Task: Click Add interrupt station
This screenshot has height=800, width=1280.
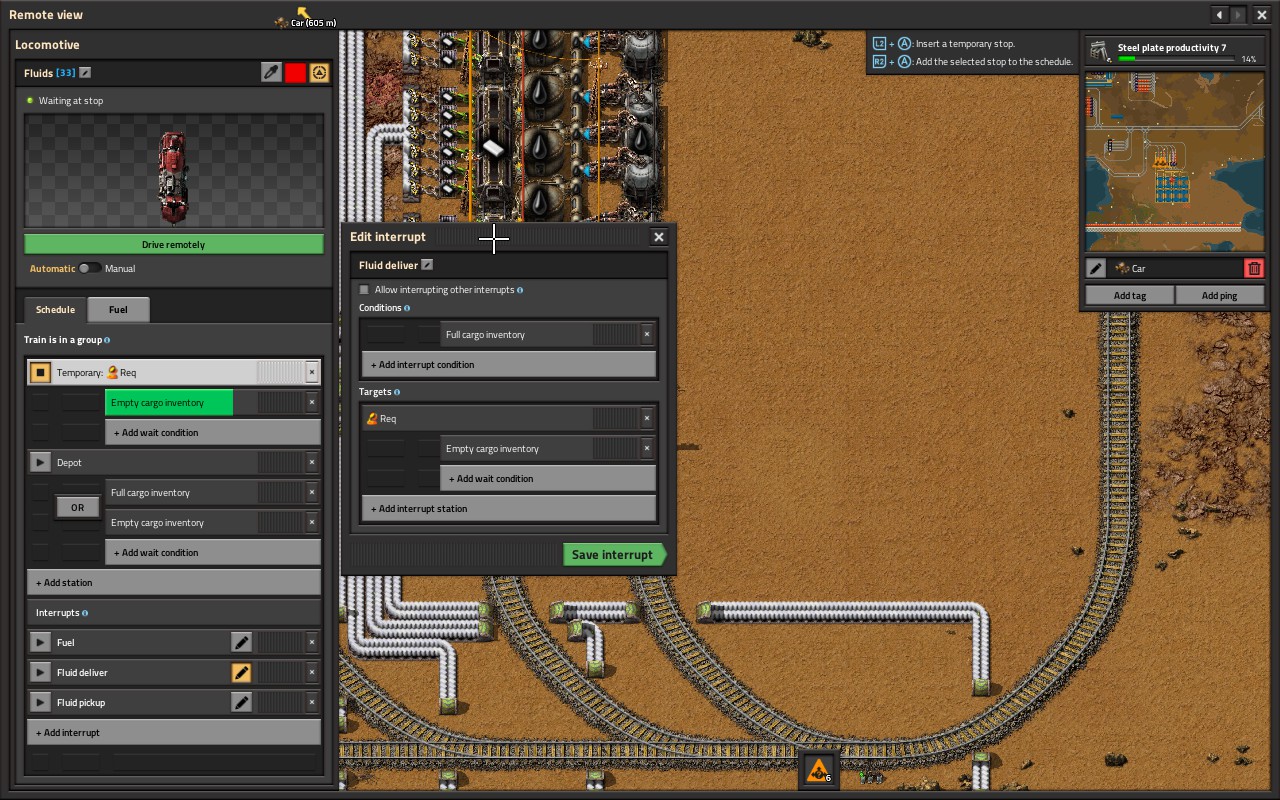Action: coord(508,508)
